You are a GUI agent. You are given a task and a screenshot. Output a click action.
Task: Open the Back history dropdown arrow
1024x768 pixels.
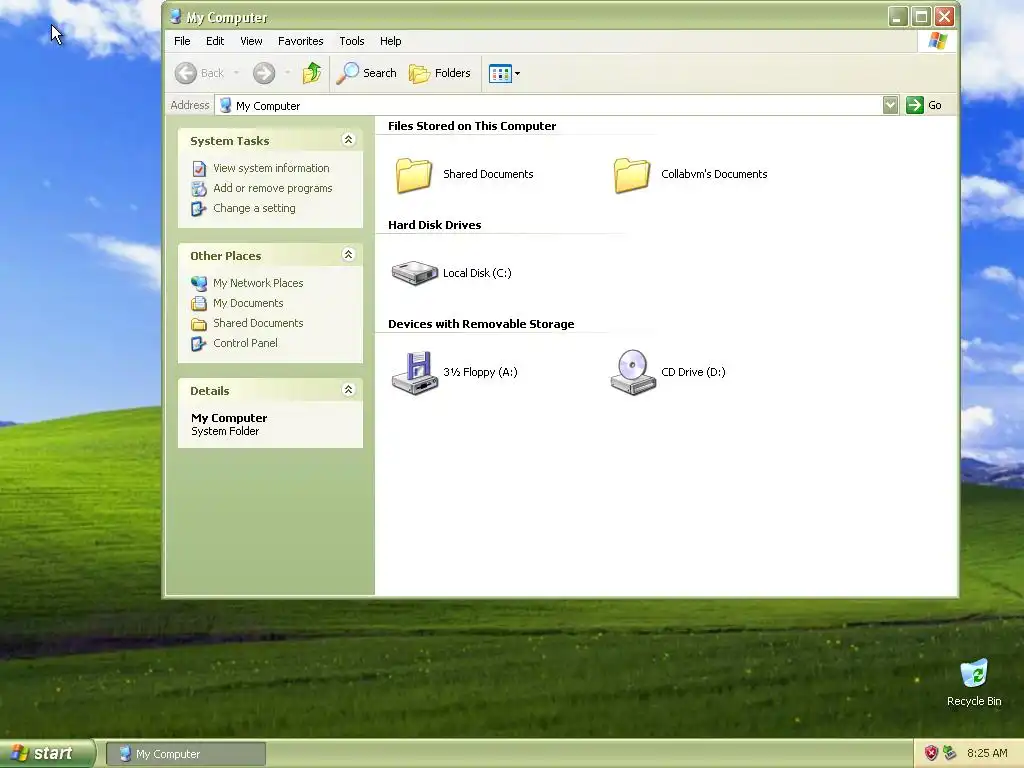(236, 73)
